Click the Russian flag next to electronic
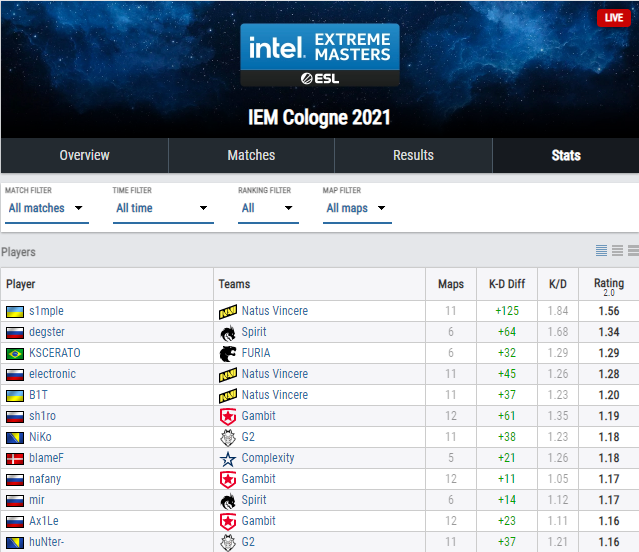The image size is (639, 552). click(x=15, y=375)
